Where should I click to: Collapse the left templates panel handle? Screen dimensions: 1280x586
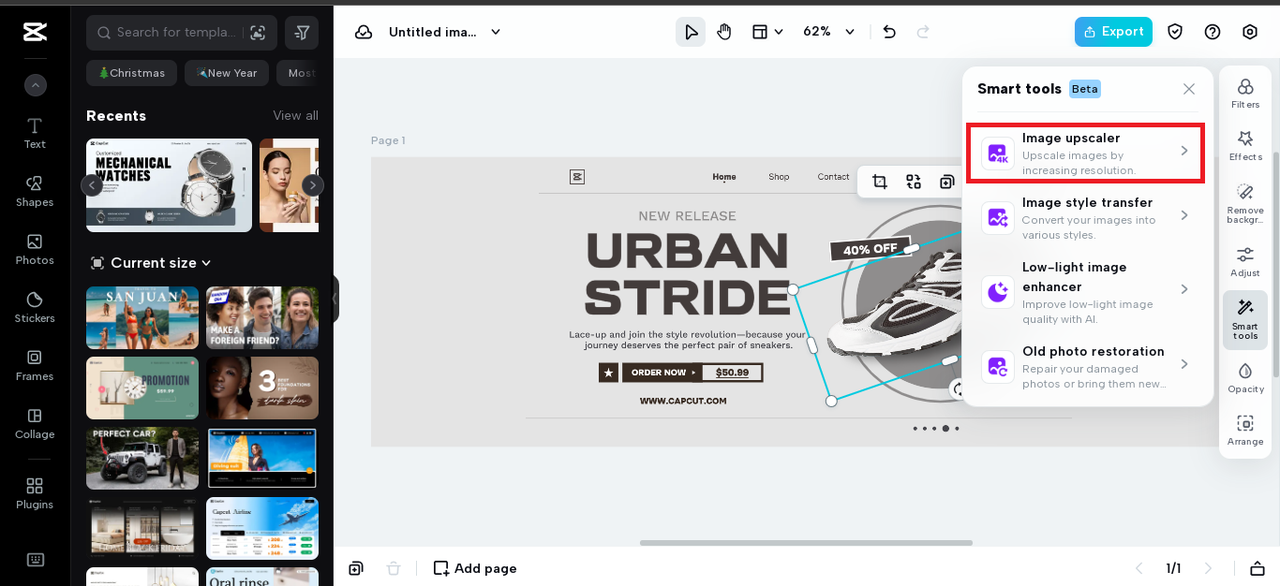[x=336, y=299]
